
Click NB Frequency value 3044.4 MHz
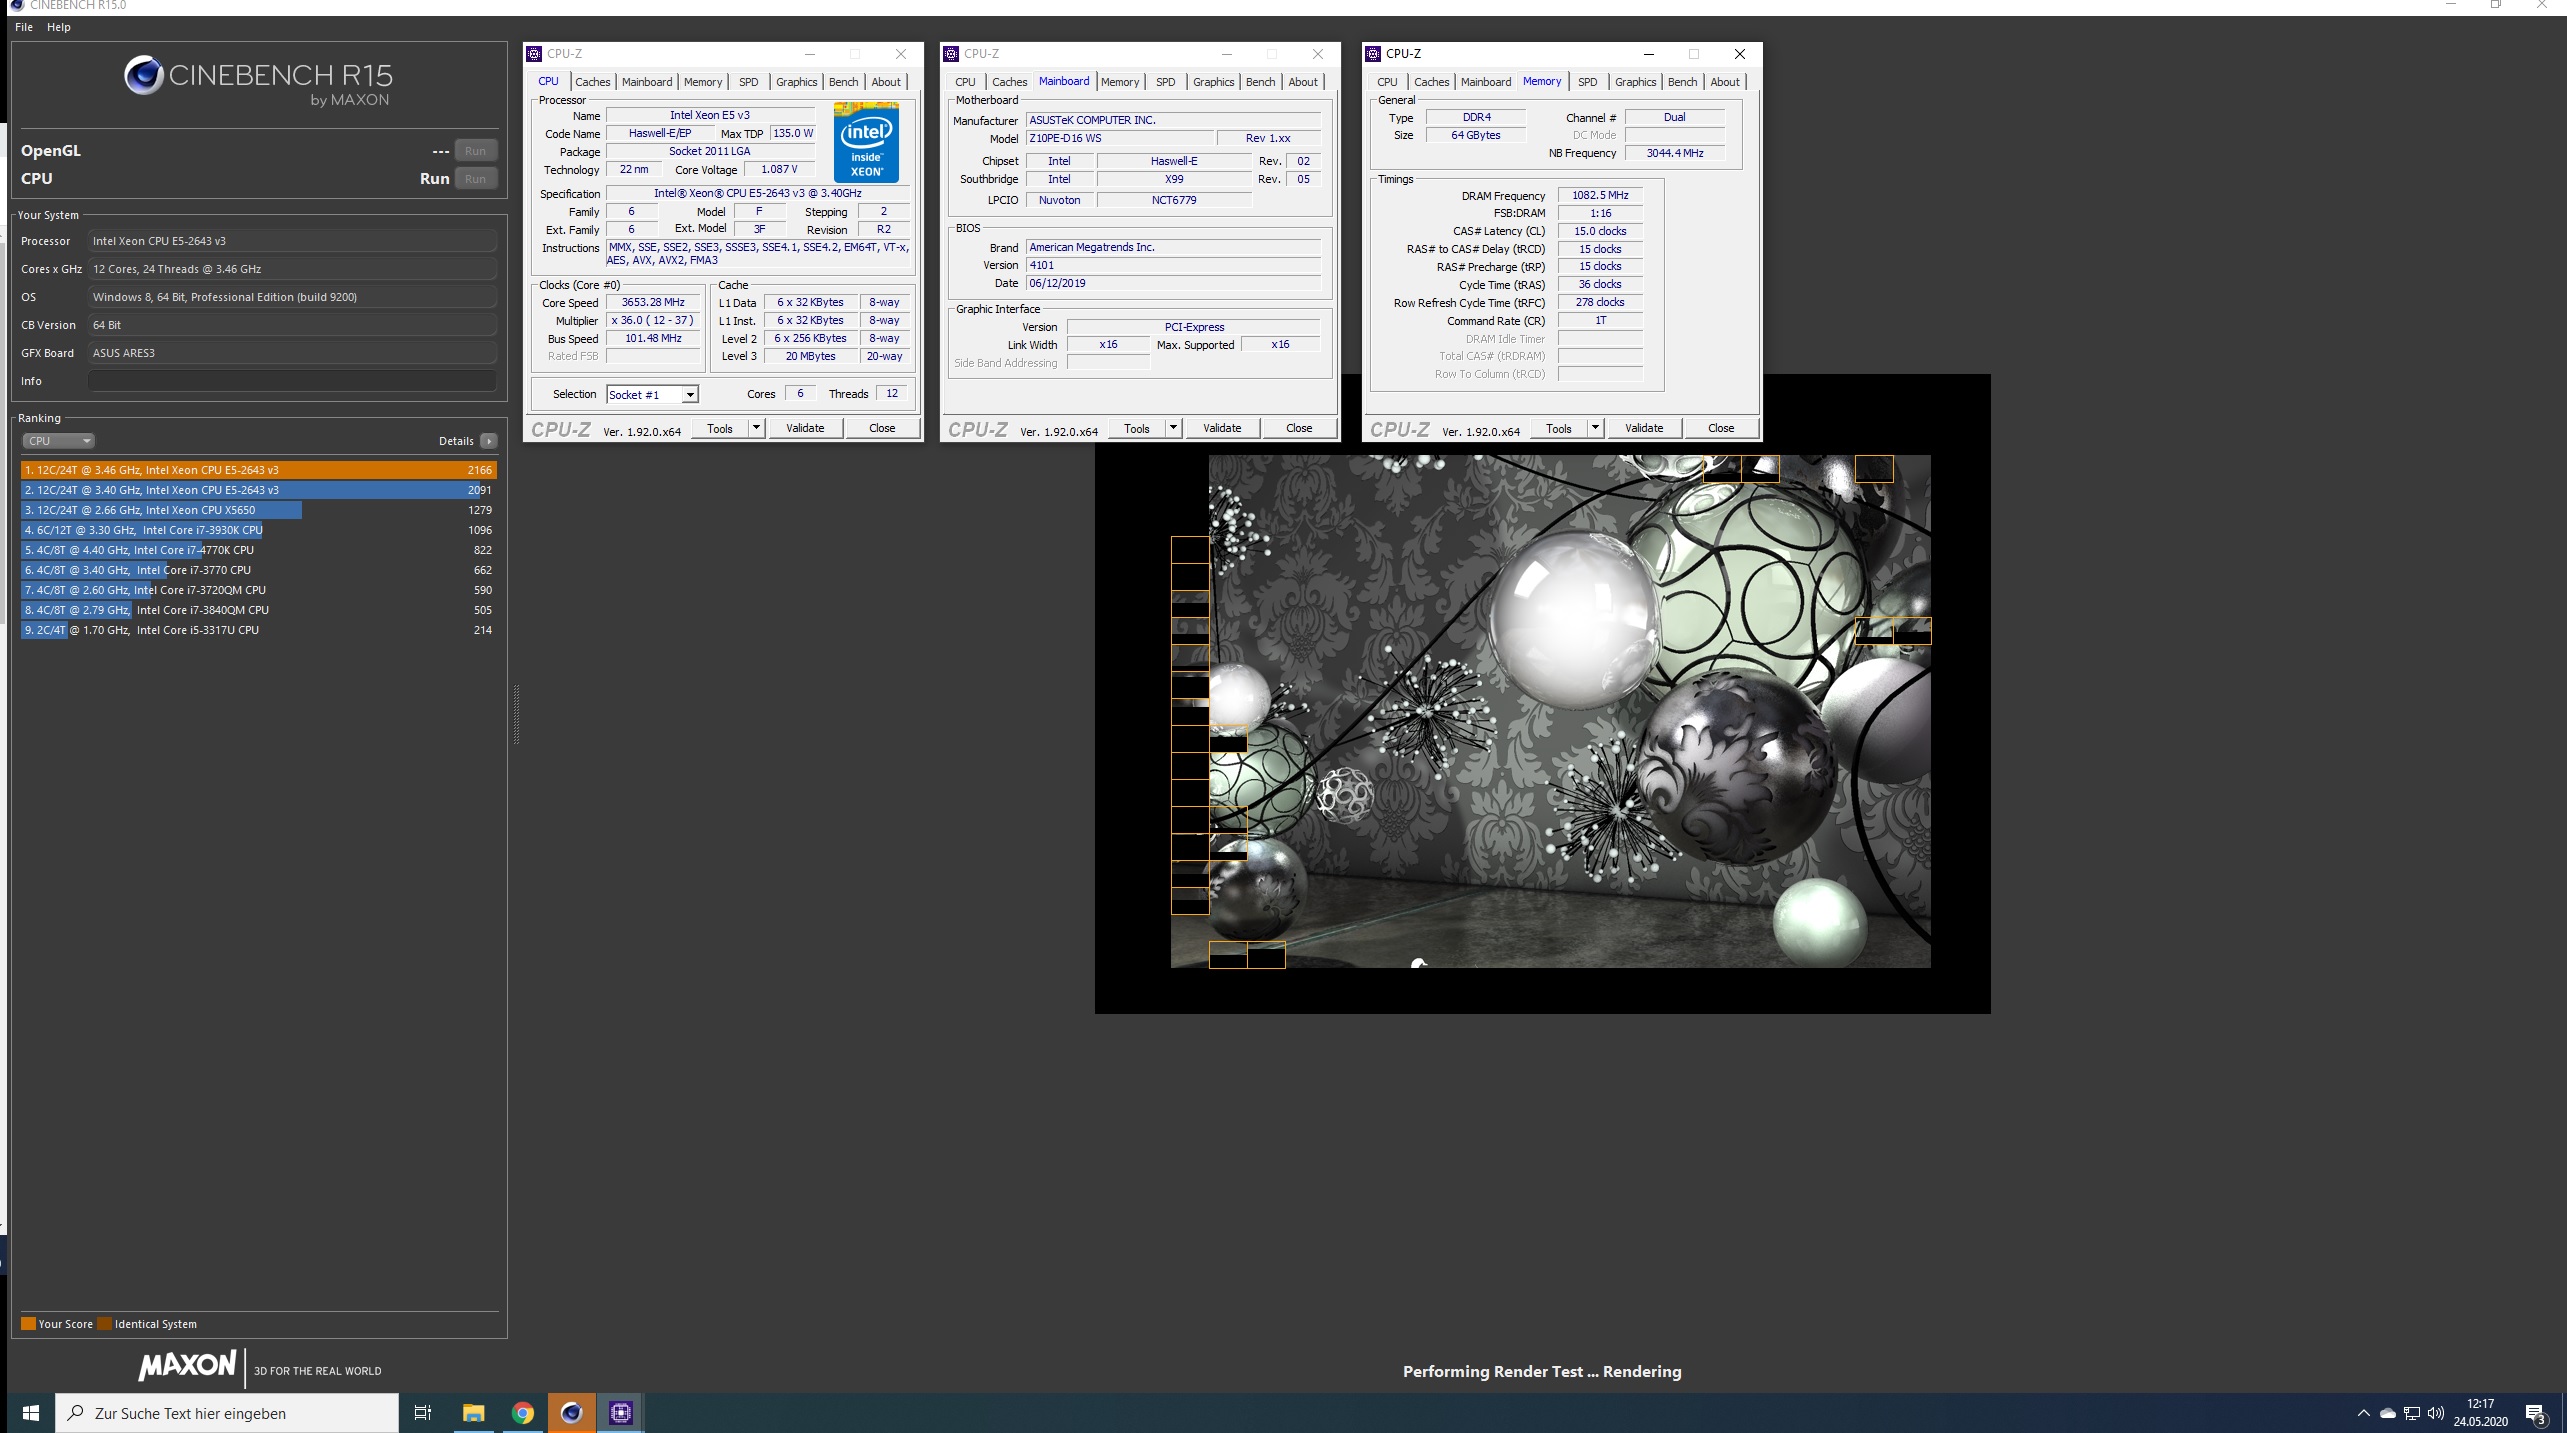click(x=1675, y=154)
